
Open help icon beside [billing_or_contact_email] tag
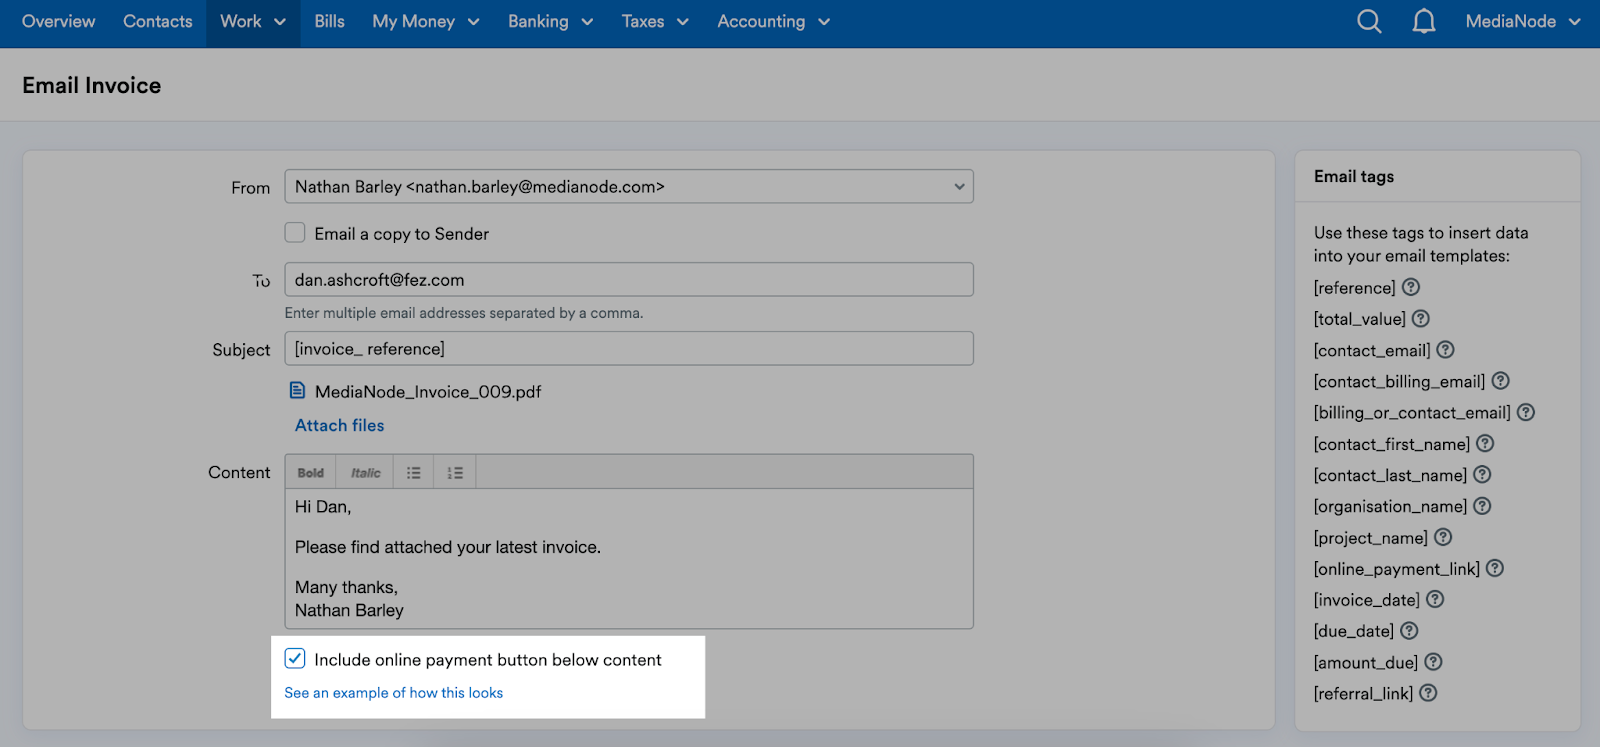[1526, 412]
